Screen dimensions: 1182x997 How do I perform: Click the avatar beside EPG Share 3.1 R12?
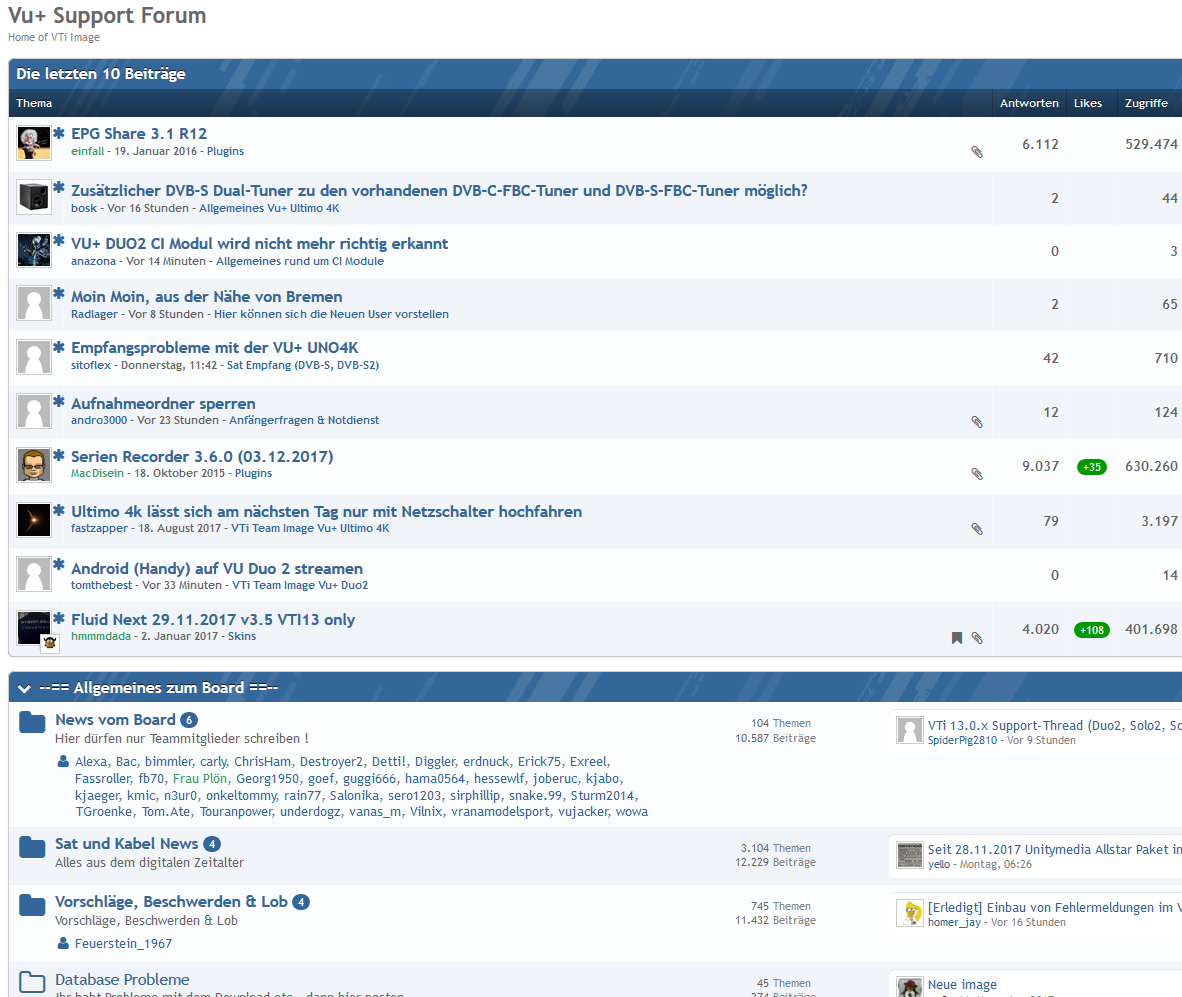[34, 143]
